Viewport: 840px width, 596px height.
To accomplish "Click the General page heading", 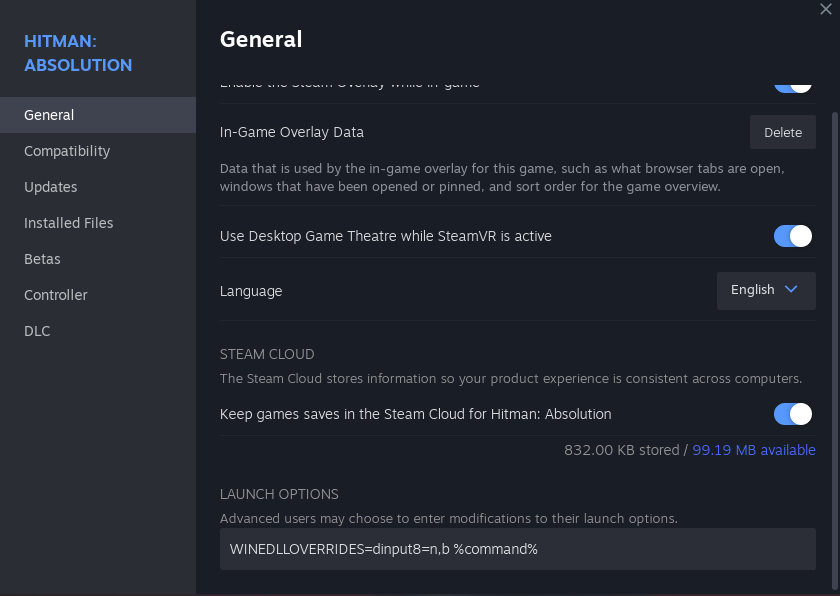I will click(x=261, y=39).
